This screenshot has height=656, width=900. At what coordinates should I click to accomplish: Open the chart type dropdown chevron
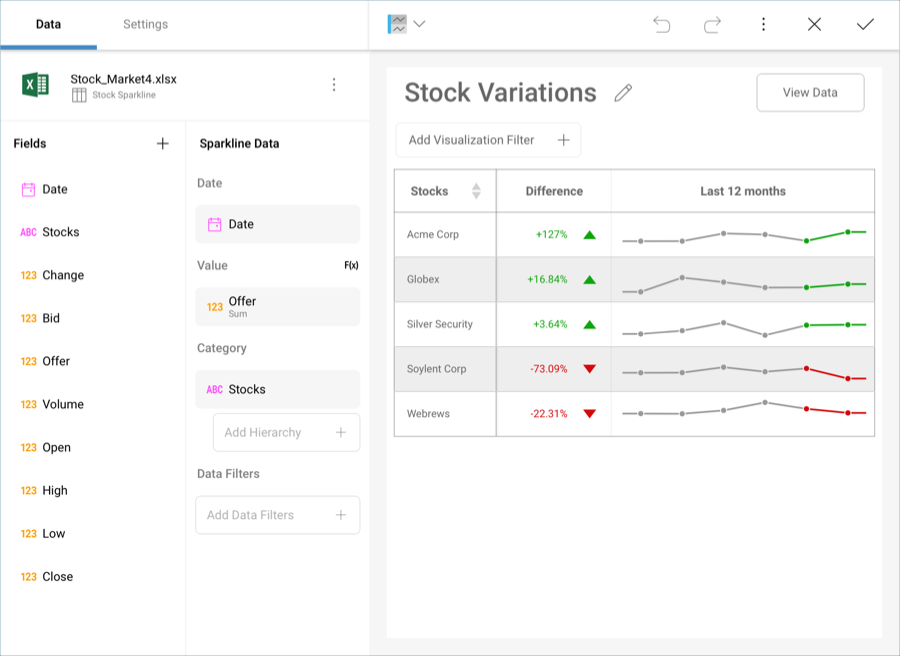point(419,23)
